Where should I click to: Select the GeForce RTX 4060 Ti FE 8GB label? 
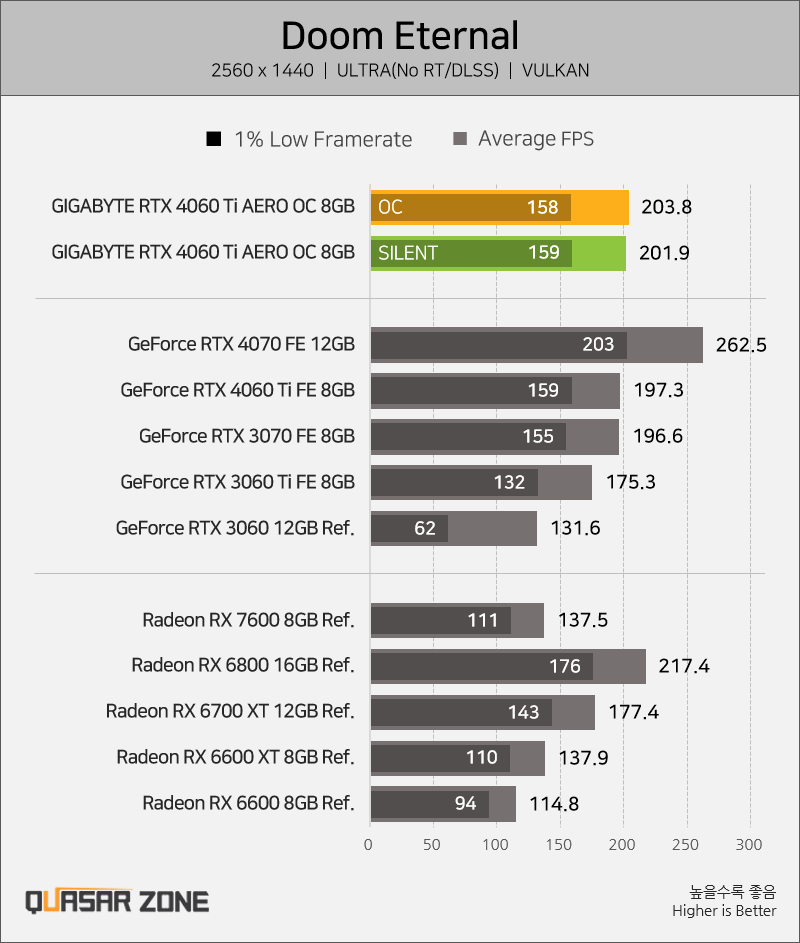pyautogui.click(x=238, y=390)
